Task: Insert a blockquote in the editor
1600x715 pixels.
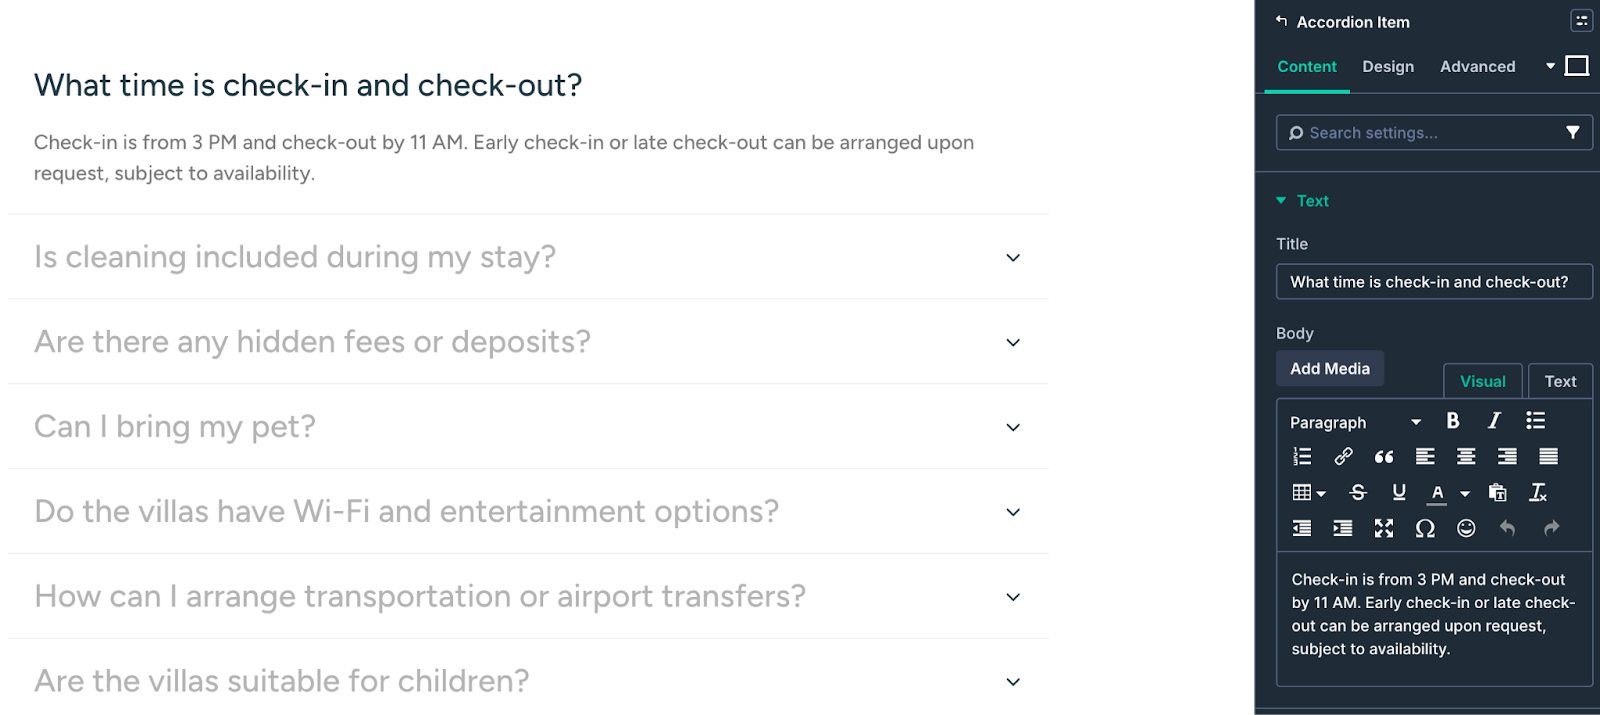Action: (x=1384, y=457)
